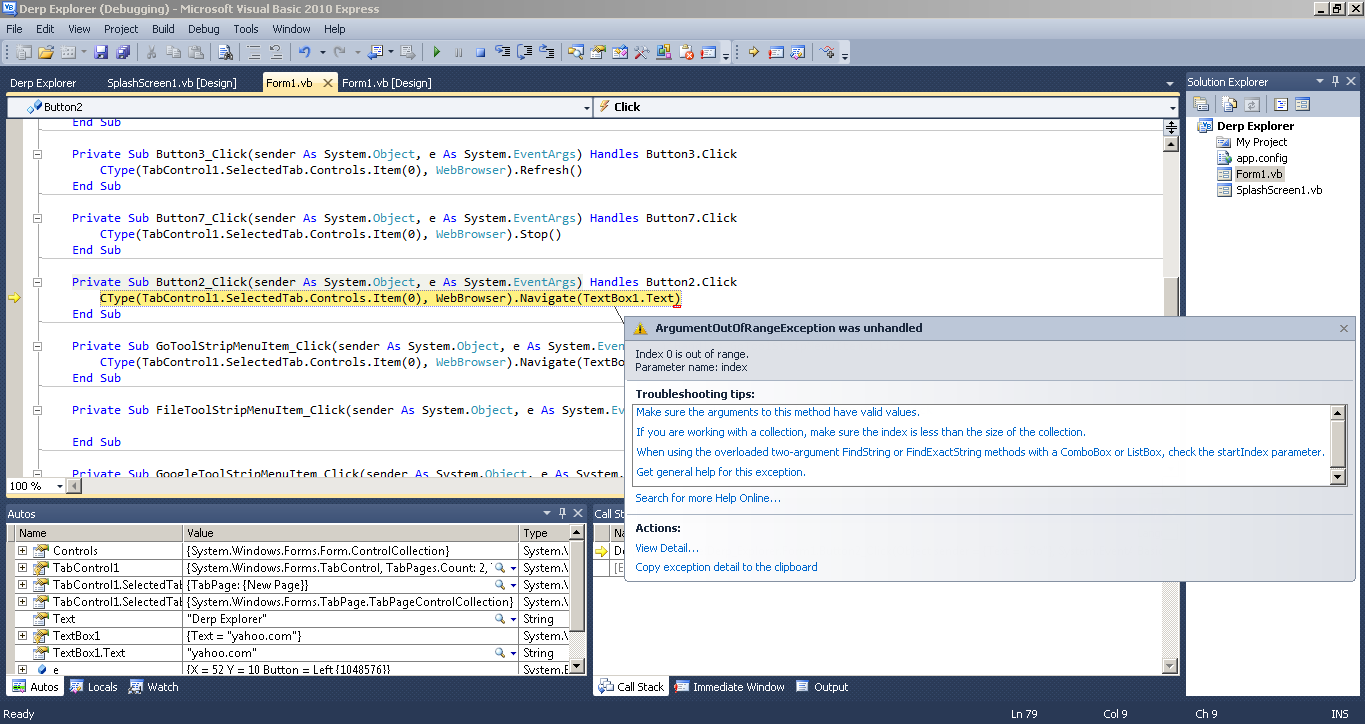Click Get general help for this exception link
This screenshot has height=724, width=1365.
tap(721, 472)
